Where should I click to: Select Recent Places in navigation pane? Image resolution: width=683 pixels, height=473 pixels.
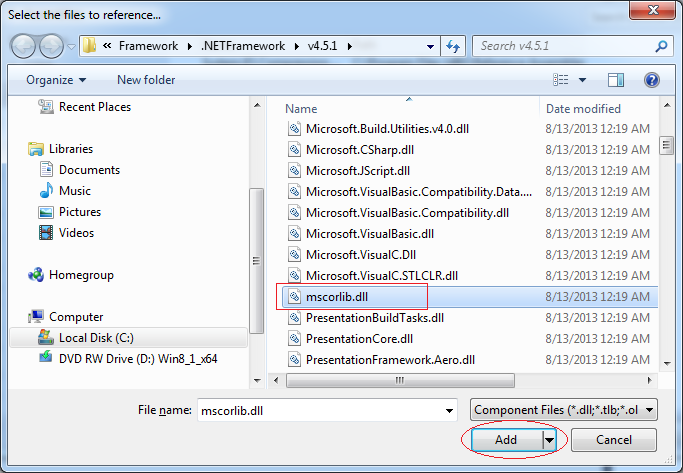click(x=85, y=107)
